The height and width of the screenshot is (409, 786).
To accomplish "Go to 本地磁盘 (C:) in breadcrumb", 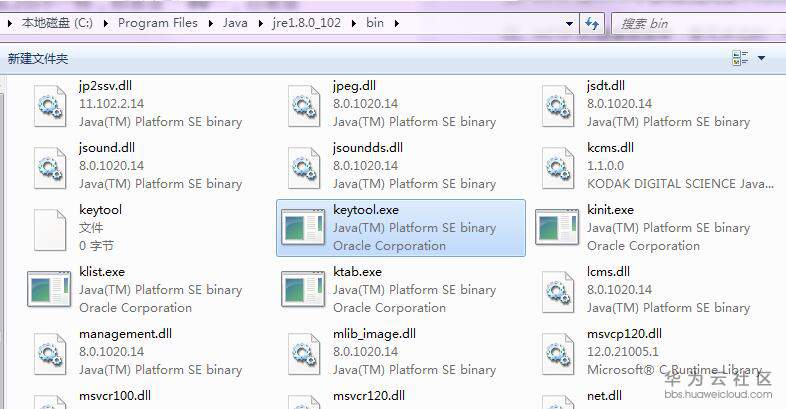I will click(x=57, y=23).
